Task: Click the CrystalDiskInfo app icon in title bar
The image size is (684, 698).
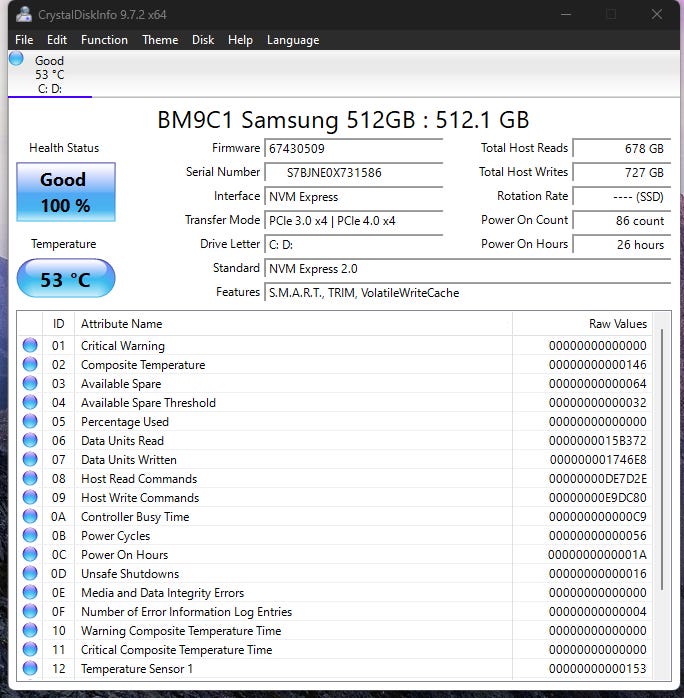Action: pyautogui.click(x=24, y=14)
